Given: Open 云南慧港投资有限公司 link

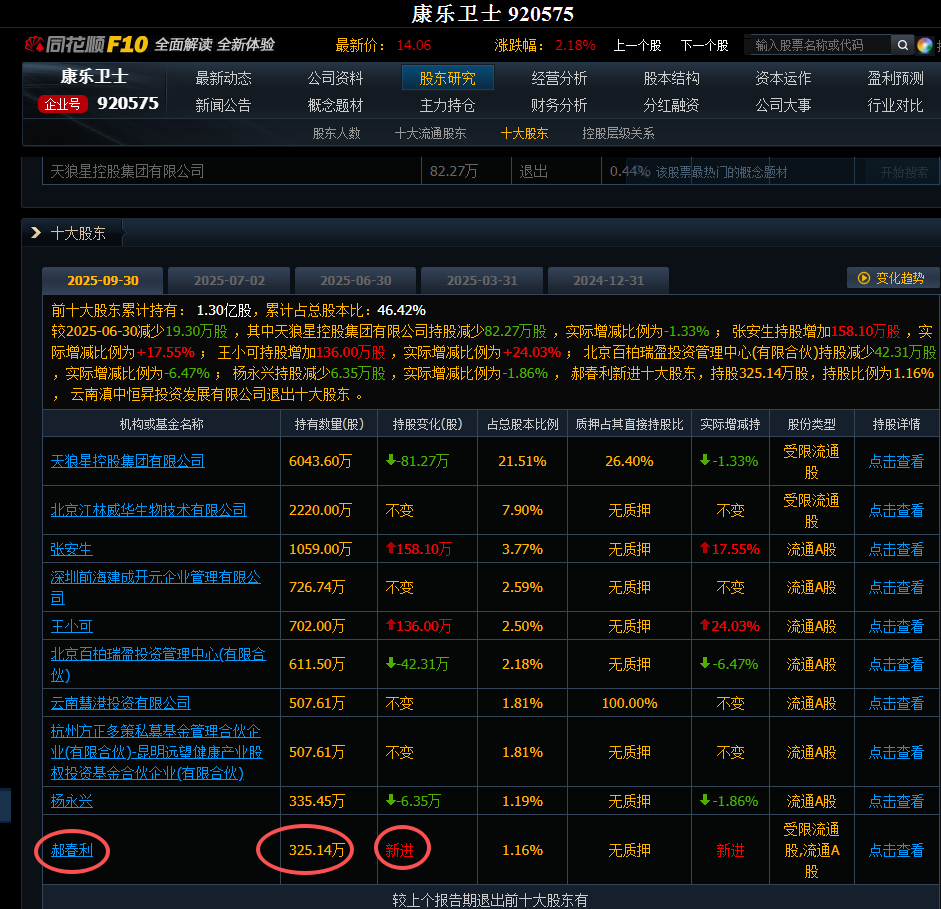Looking at the screenshot, I should (120, 703).
